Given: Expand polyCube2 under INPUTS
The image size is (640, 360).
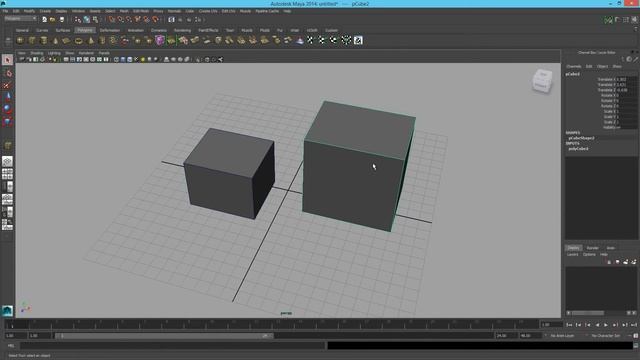Looking at the screenshot, I should click(x=578, y=149).
